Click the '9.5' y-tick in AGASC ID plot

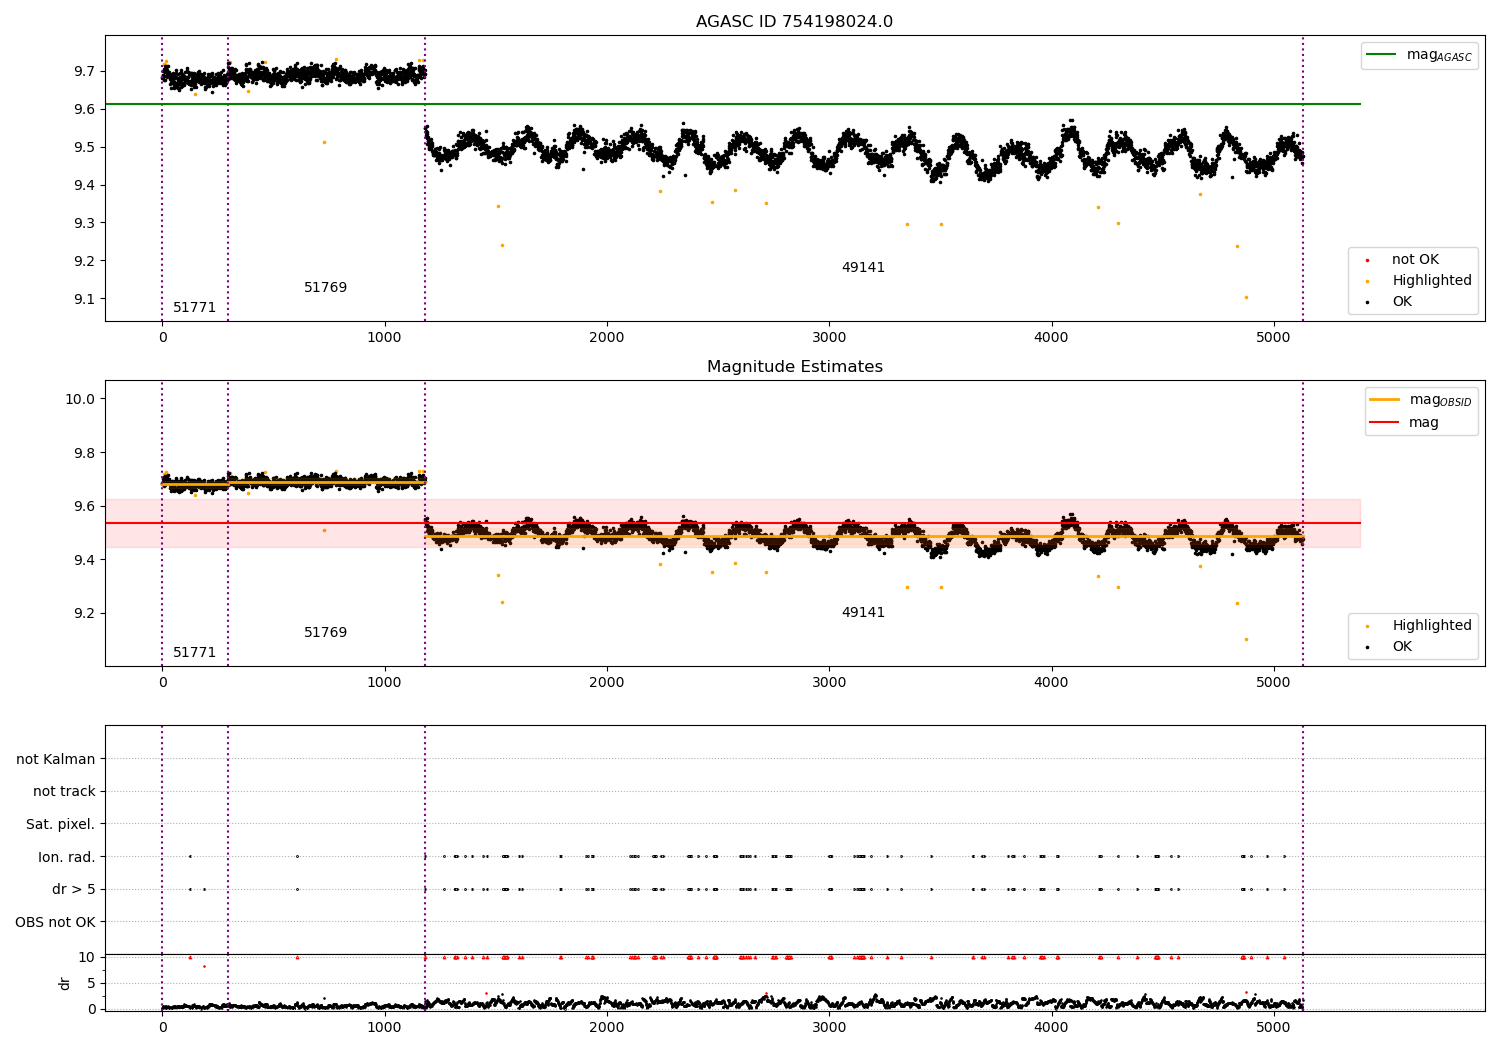coord(84,148)
